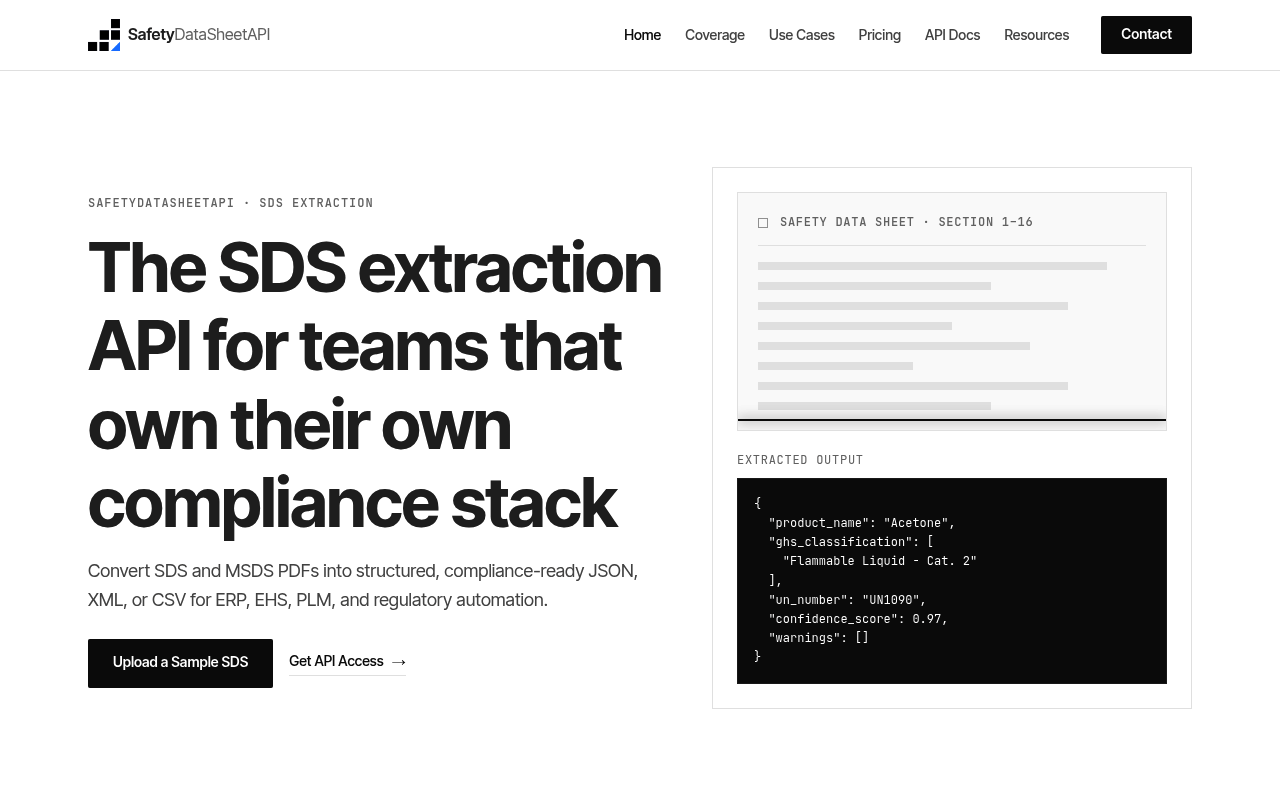Image resolution: width=1280 pixels, height=800 pixels.
Task: Click the scanning line in the document preview
Action: [x=952, y=420]
